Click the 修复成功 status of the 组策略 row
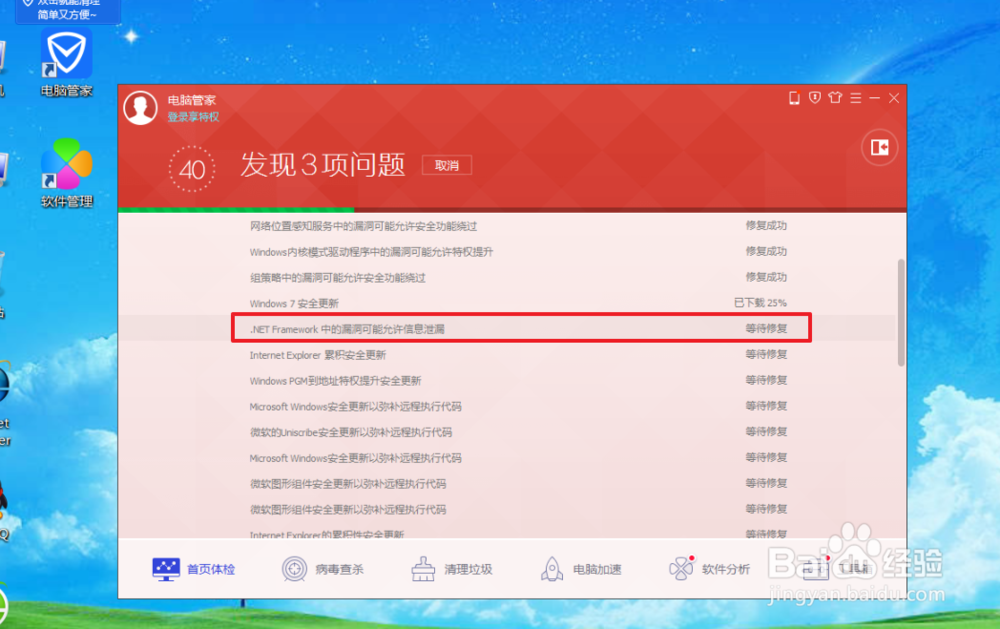The image size is (1000, 629). tap(767, 277)
